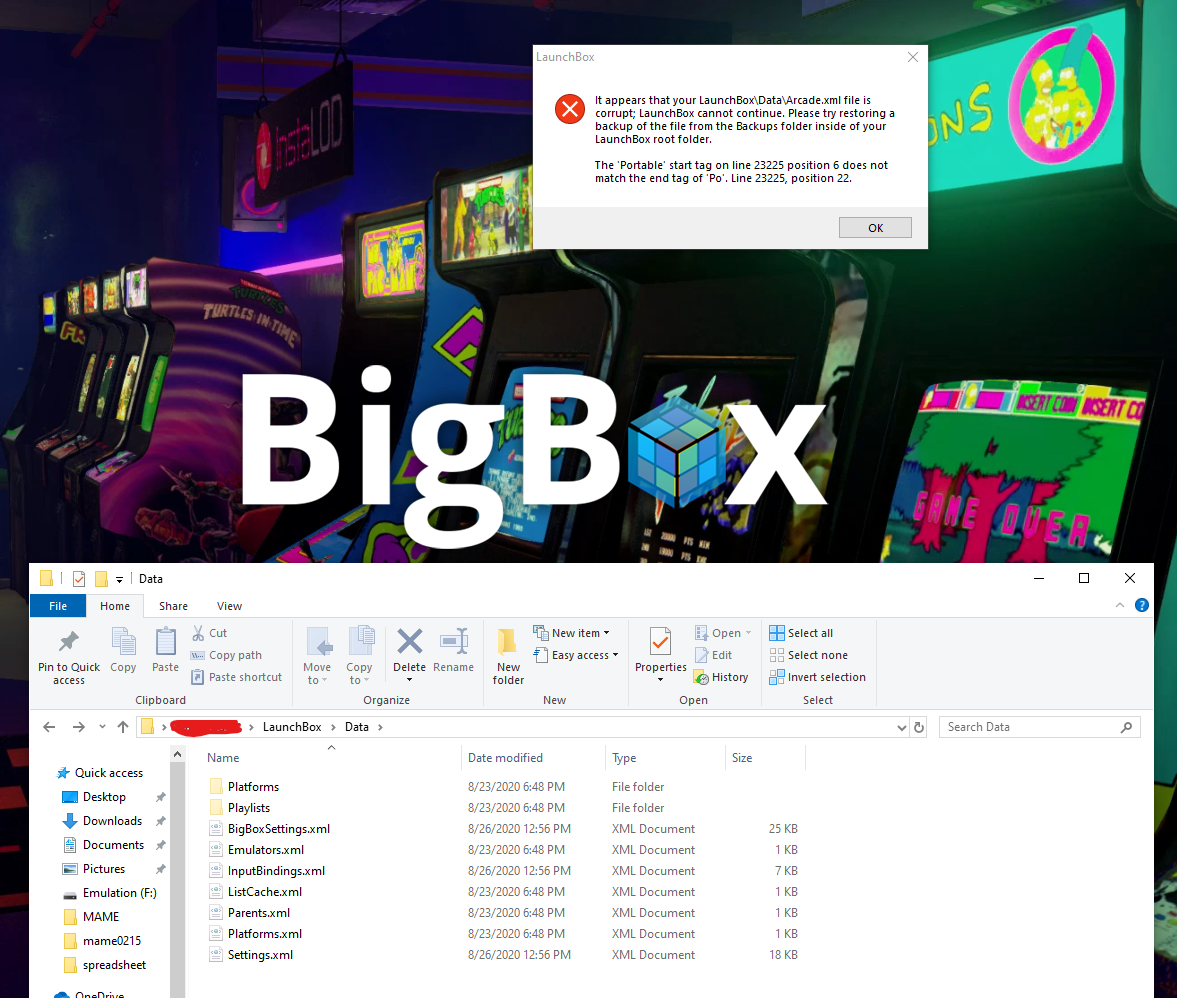Click the Delete X icon

coord(409,642)
